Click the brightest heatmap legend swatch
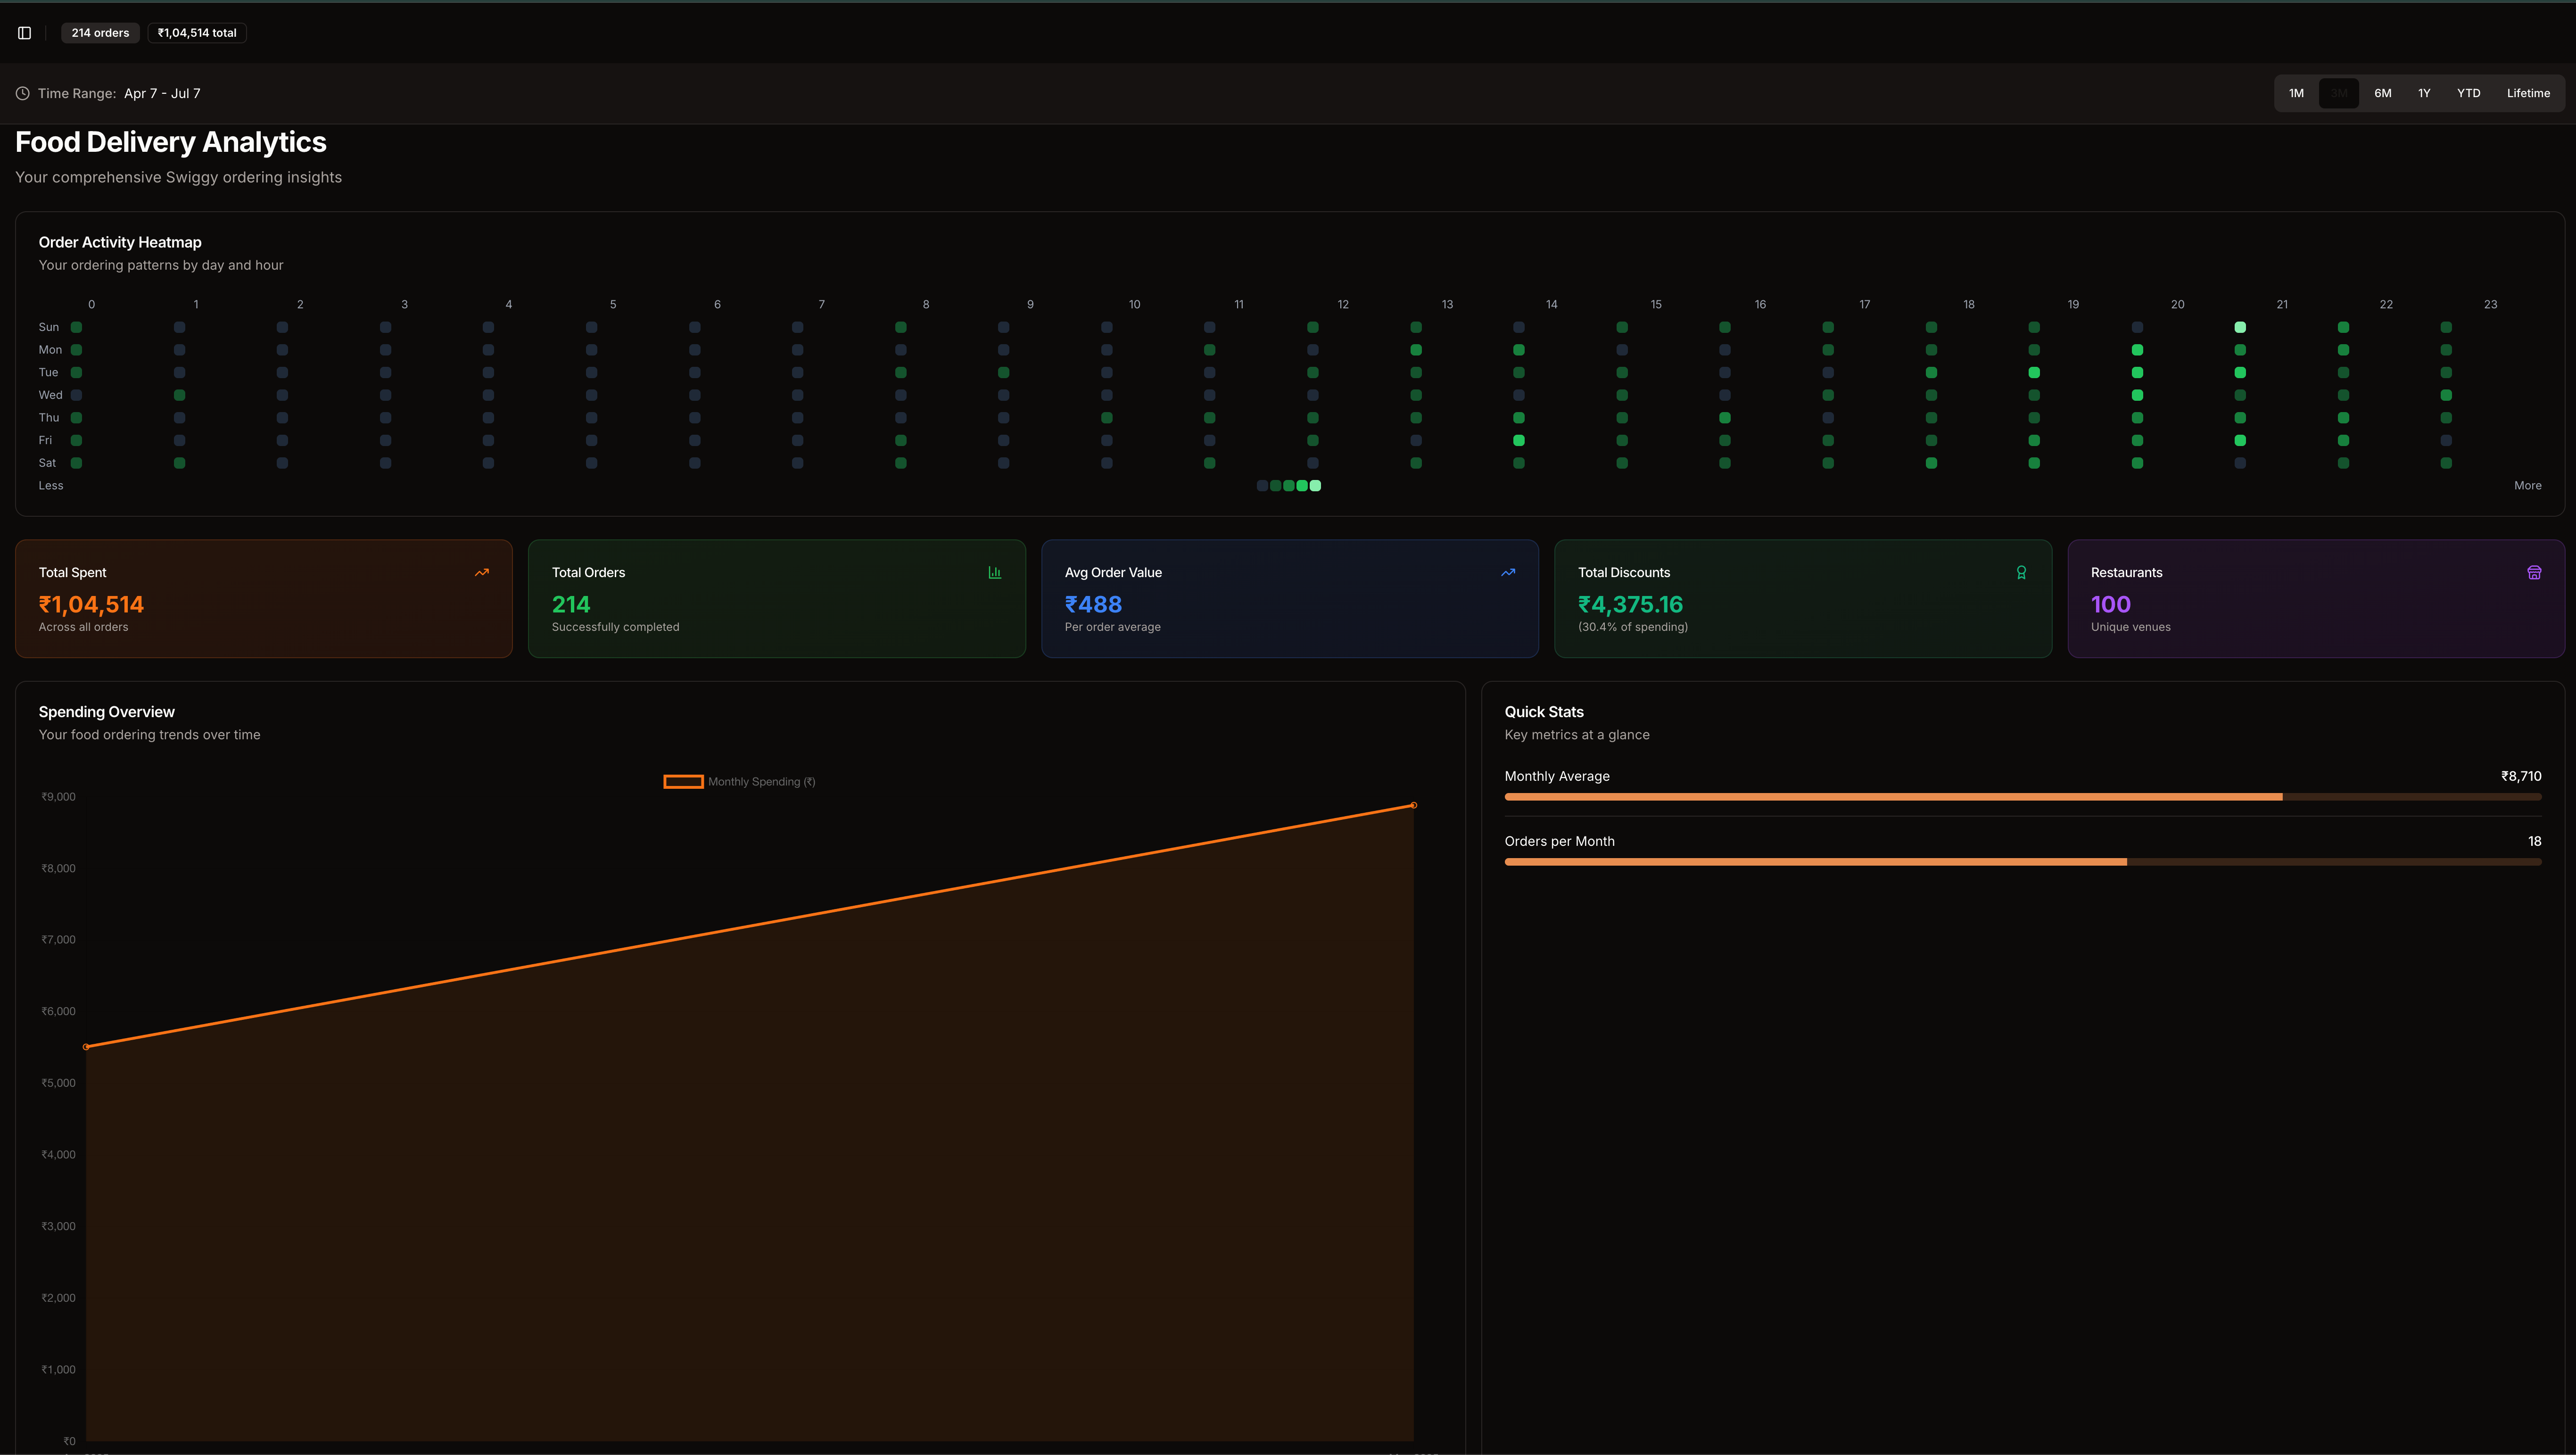The height and width of the screenshot is (1455, 2576). click(1315, 486)
